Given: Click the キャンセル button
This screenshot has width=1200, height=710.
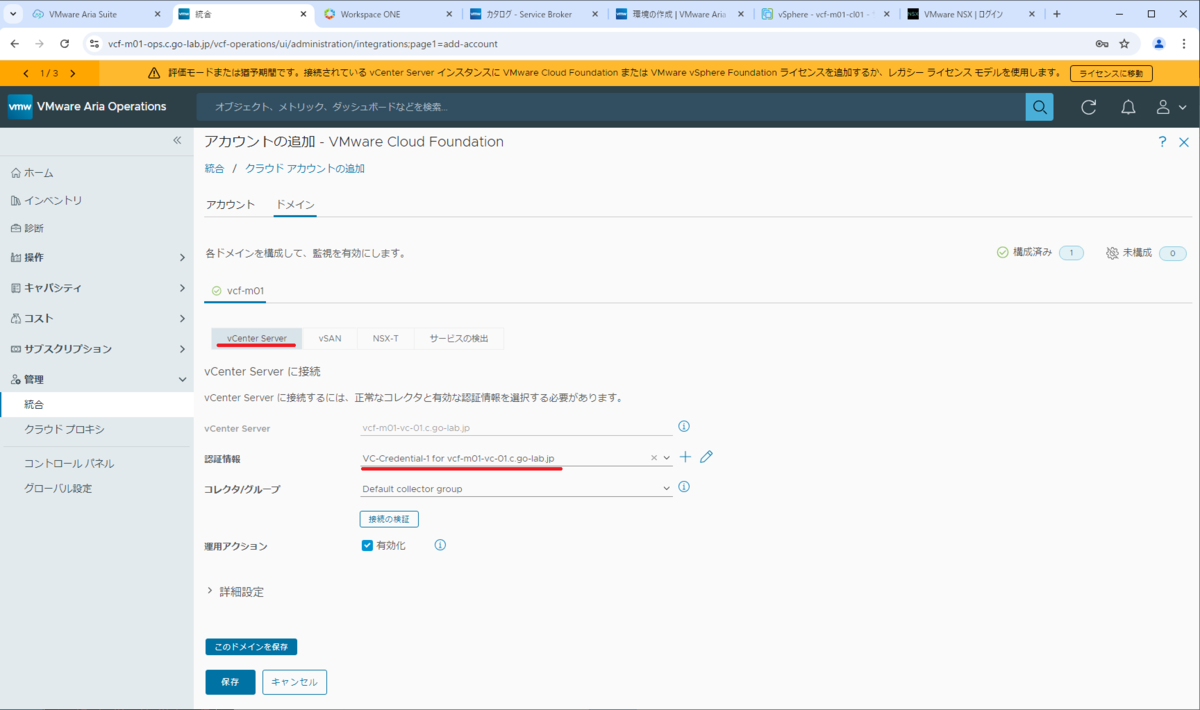Looking at the screenshot, I should click(x=294, y=682).
